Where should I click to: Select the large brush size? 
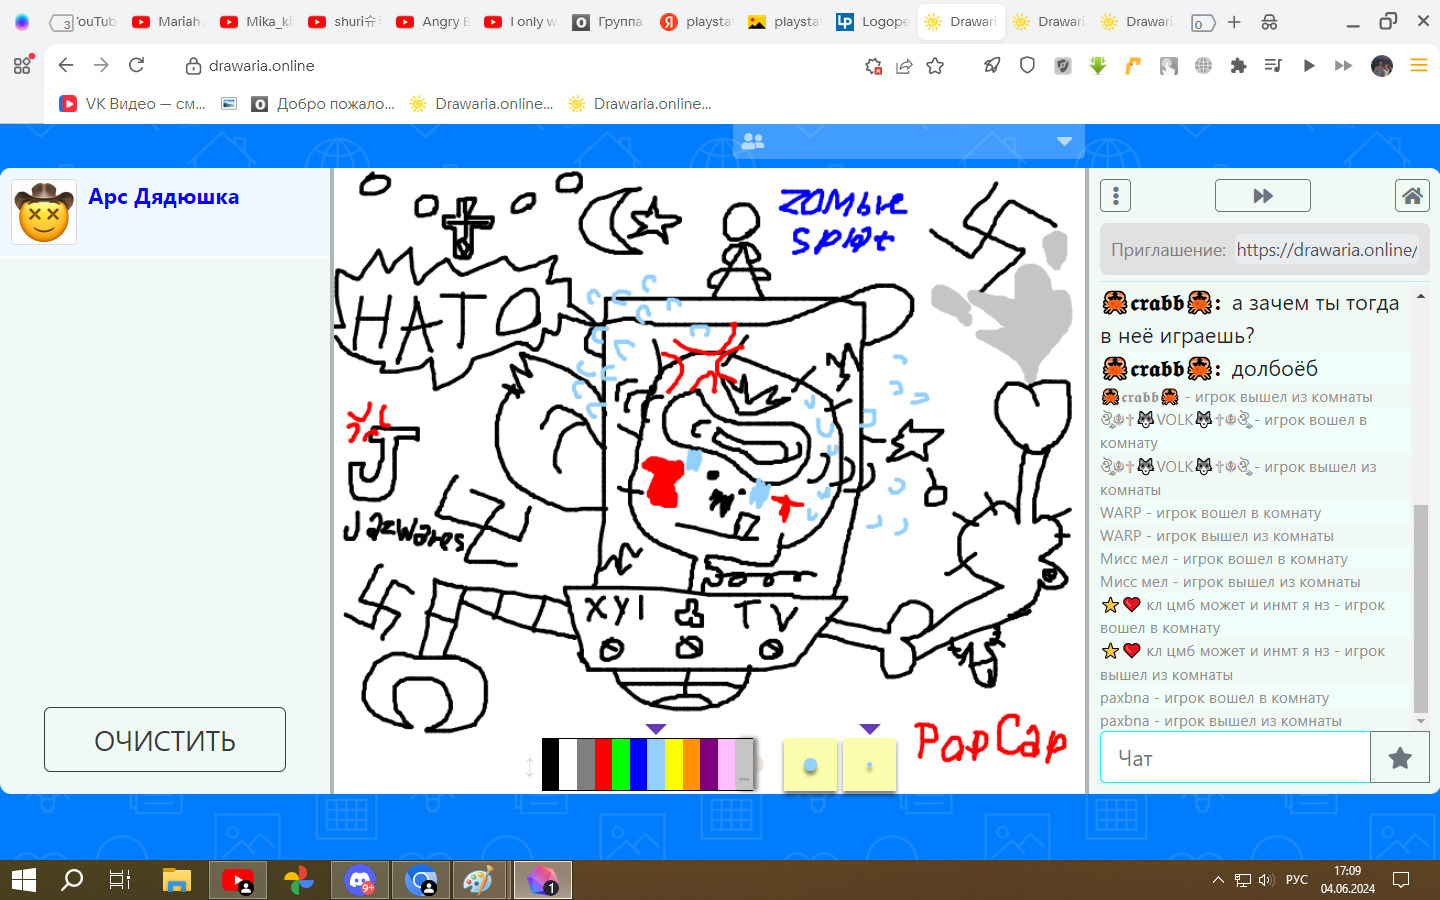point(810,765)
